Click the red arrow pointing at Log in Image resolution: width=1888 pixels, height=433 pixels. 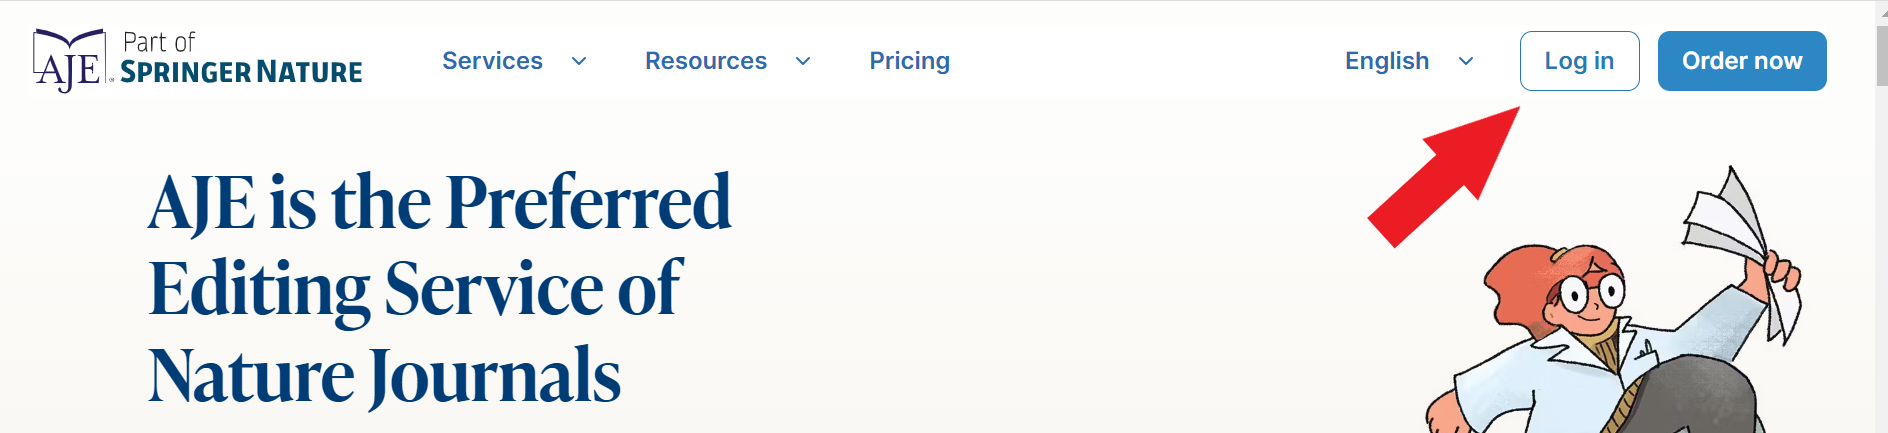click(1444, 177)
